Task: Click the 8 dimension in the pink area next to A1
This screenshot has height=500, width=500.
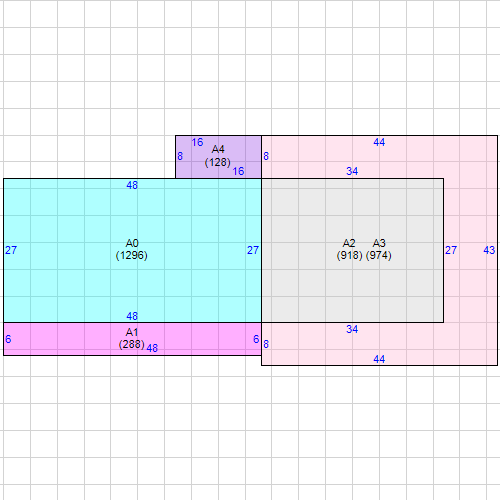Action: coord(266,344)
